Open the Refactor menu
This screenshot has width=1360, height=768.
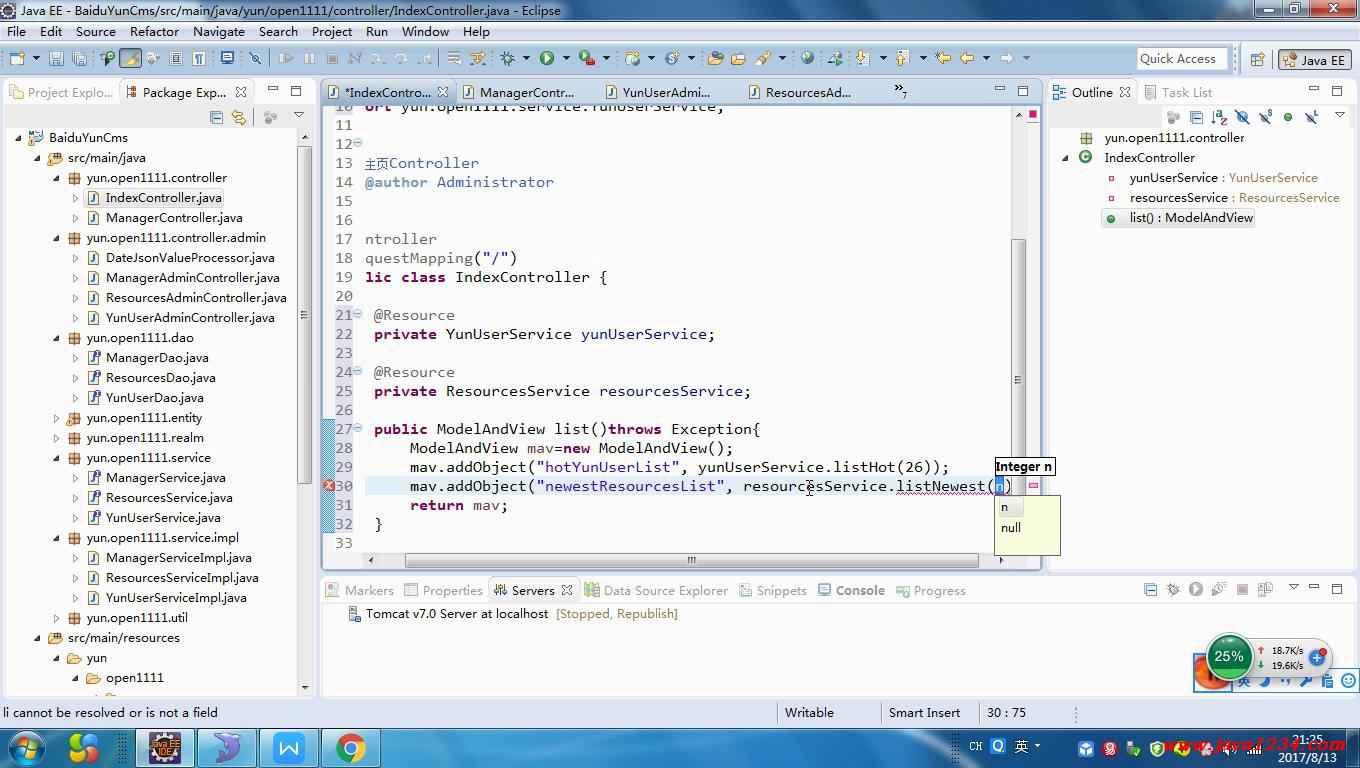pos(154,31)
